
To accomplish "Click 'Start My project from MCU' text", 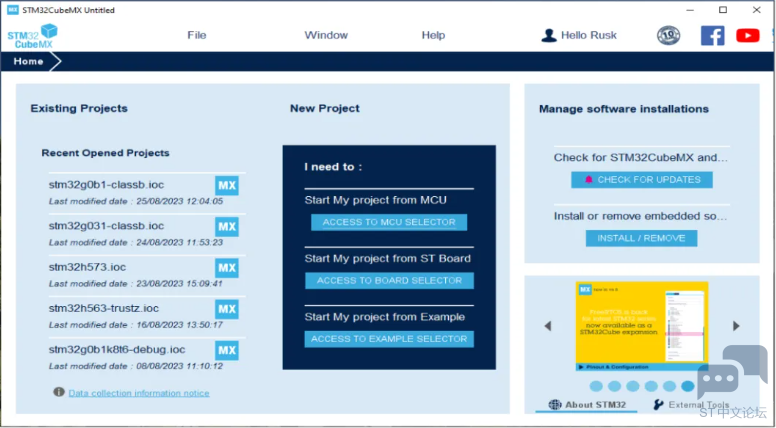I will click(x=376, y=200).
